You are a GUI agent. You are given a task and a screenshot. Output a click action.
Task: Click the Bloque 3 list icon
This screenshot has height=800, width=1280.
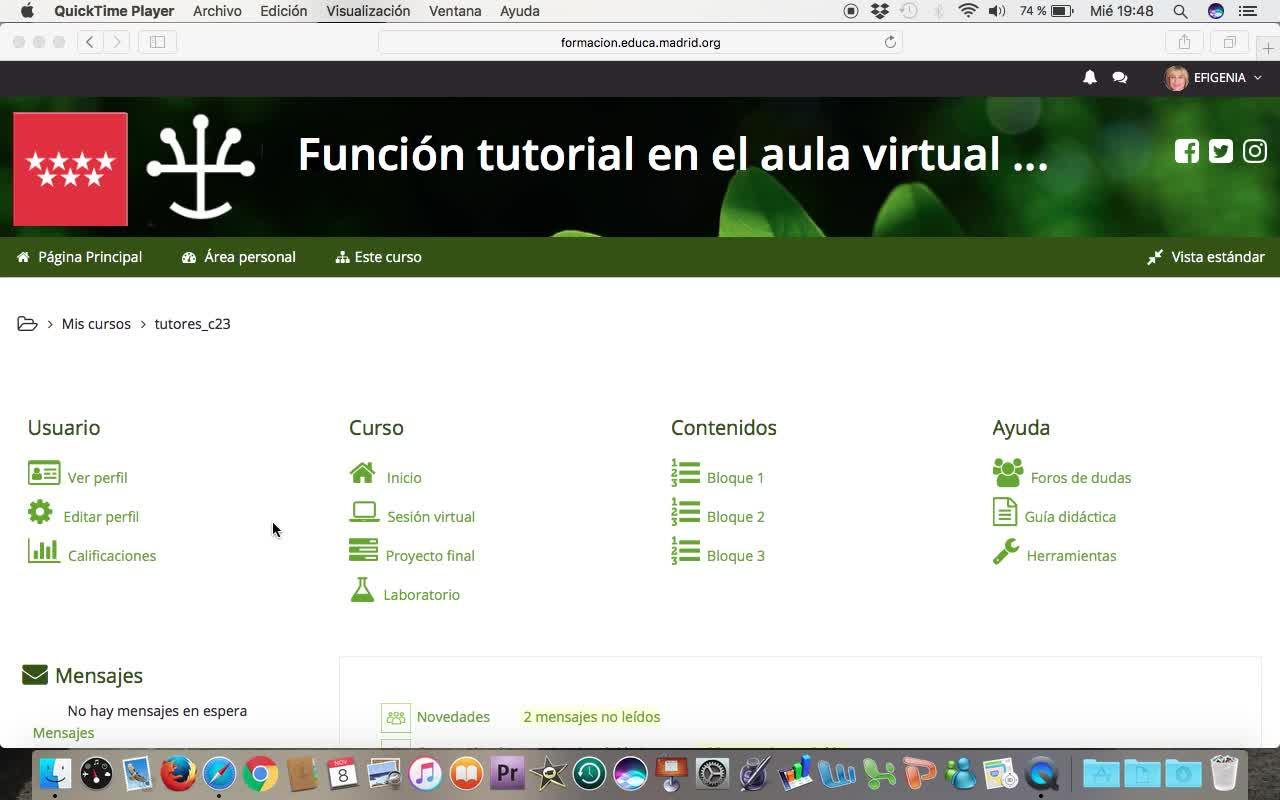click(685, 551)
